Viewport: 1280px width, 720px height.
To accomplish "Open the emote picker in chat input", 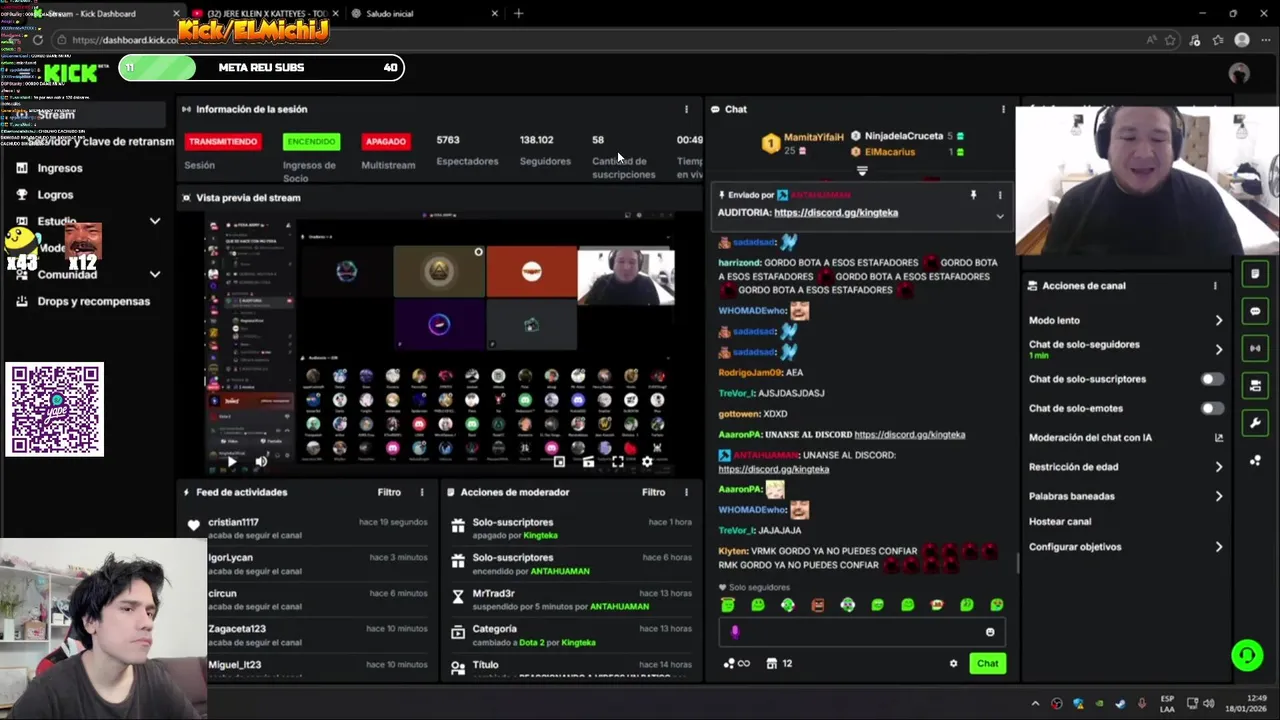I will [x=990, y=632].
